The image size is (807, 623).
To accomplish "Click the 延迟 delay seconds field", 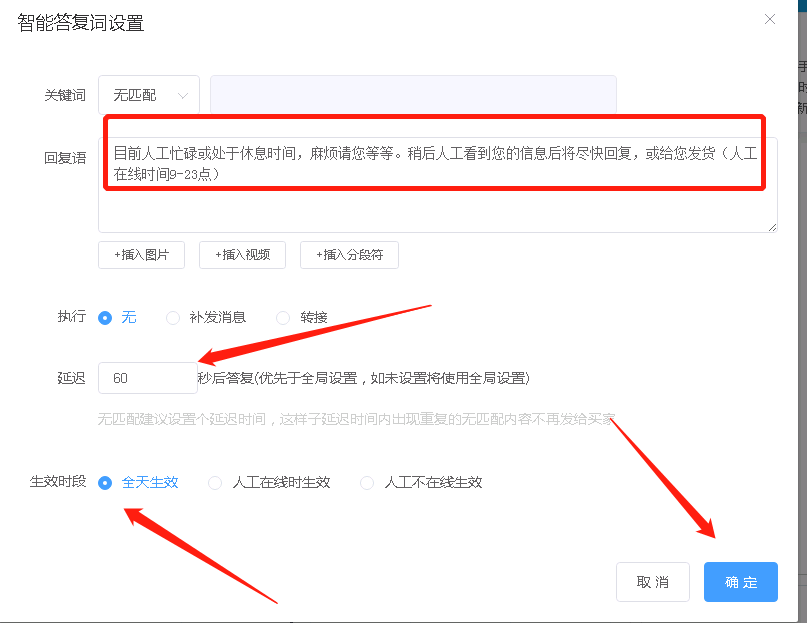I will pos(148,378).
